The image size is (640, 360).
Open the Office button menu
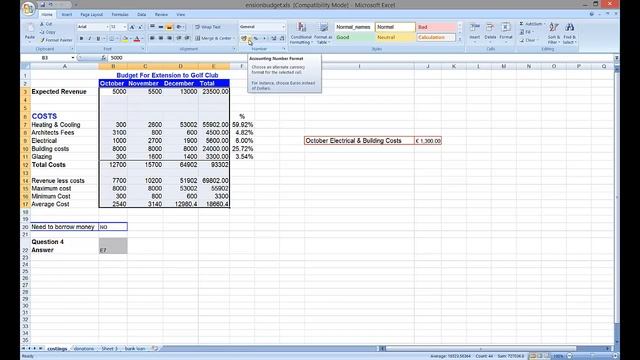(x=29, y=8)
